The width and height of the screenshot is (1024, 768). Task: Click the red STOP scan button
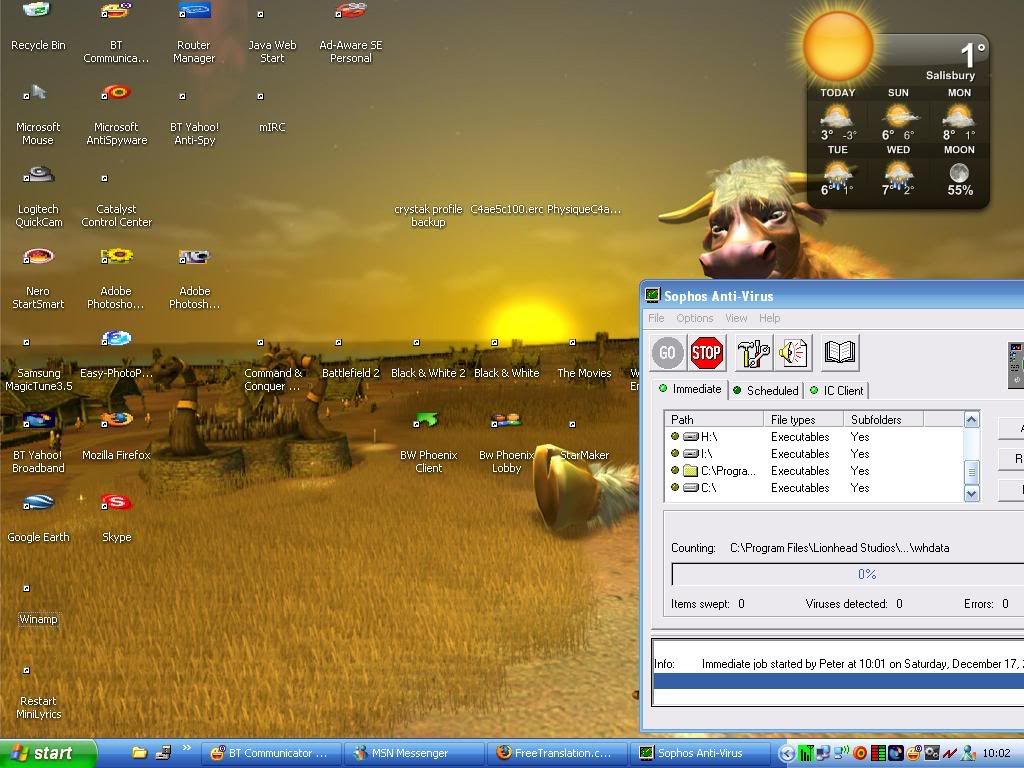[x=707, y=352]
